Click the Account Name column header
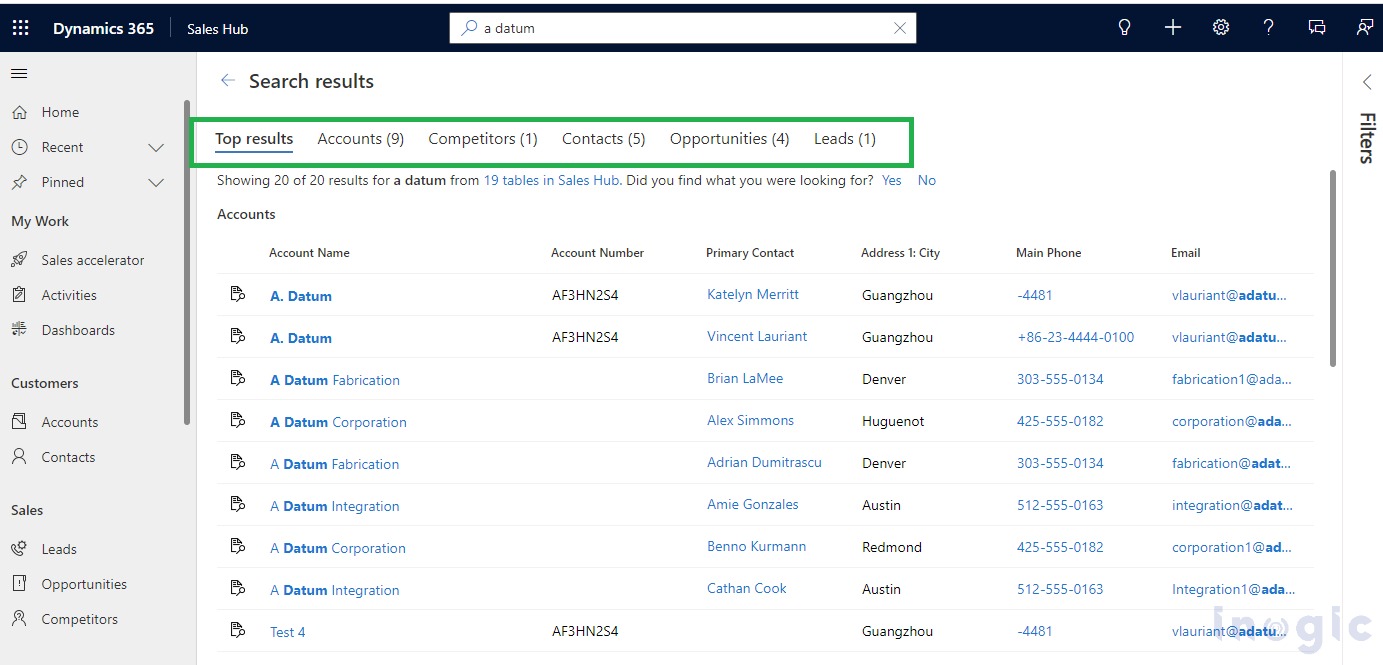The image size is (1383, 665). pos(309,253)
